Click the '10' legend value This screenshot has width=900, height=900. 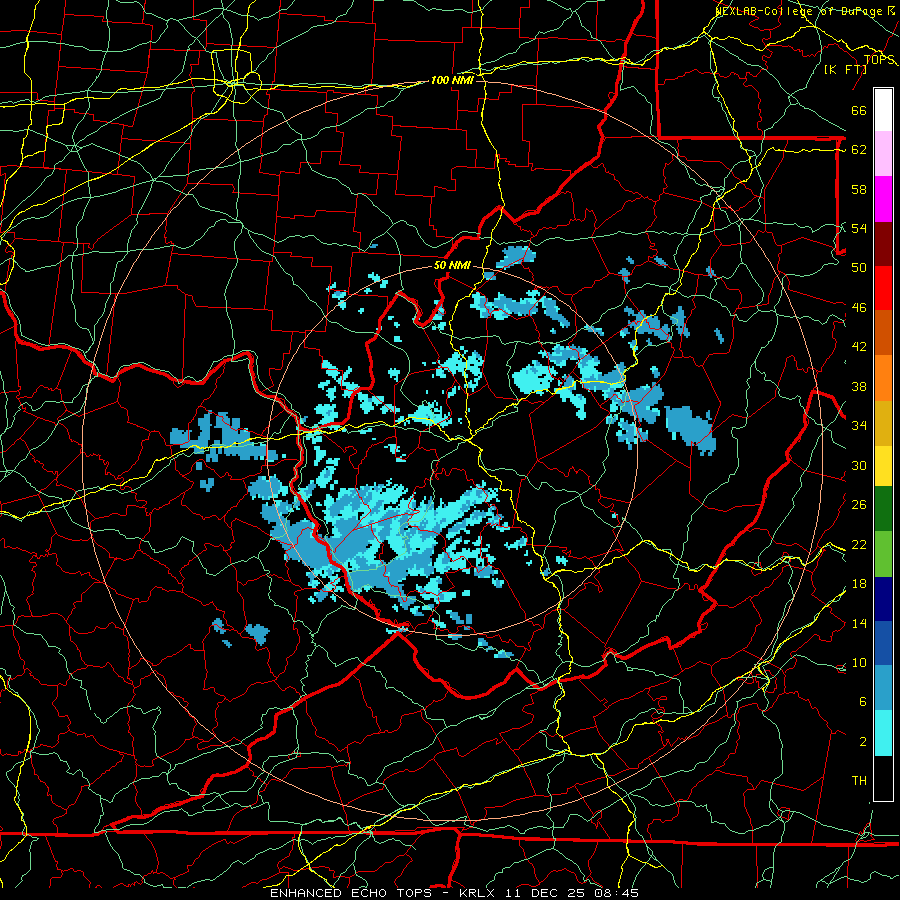859,662
